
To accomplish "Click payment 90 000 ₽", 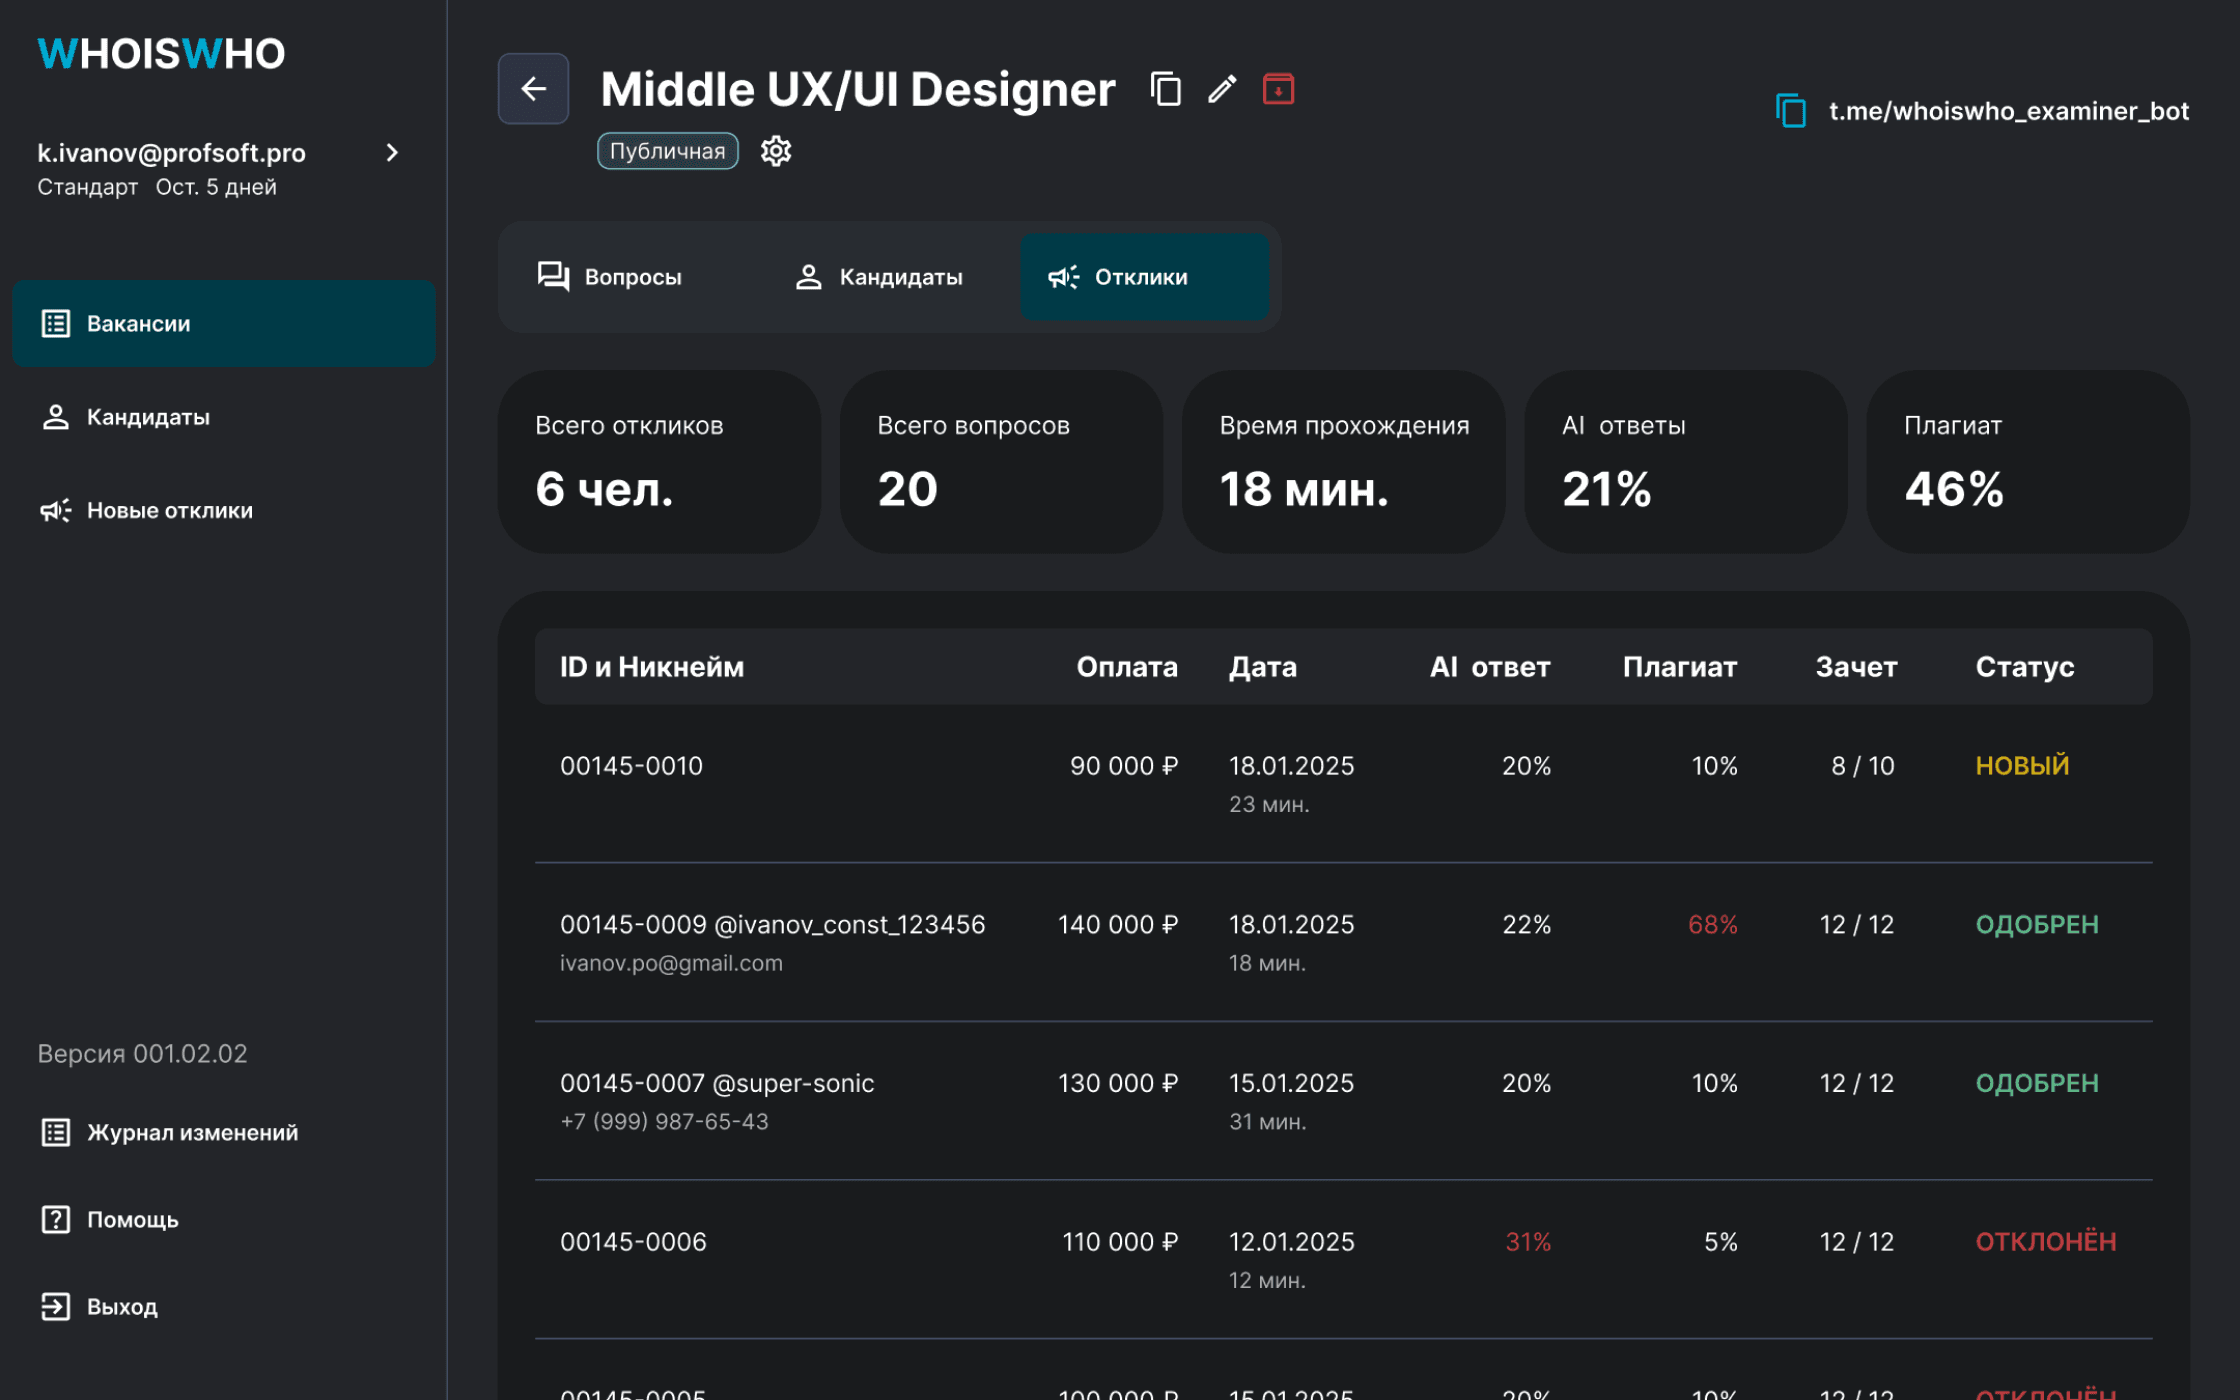I will [x=1124, y=766].
